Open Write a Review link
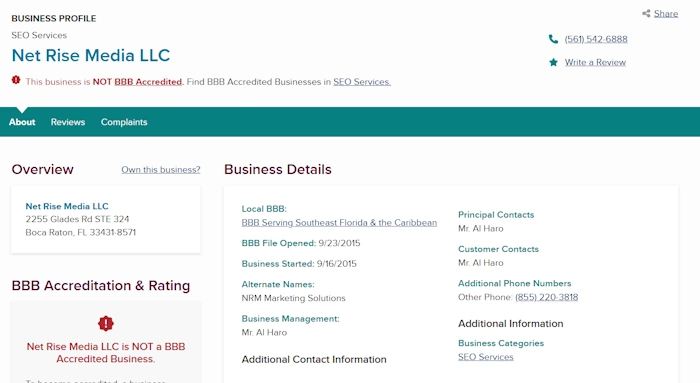Viewport: 700px width, 383px height. click(595, 62)
